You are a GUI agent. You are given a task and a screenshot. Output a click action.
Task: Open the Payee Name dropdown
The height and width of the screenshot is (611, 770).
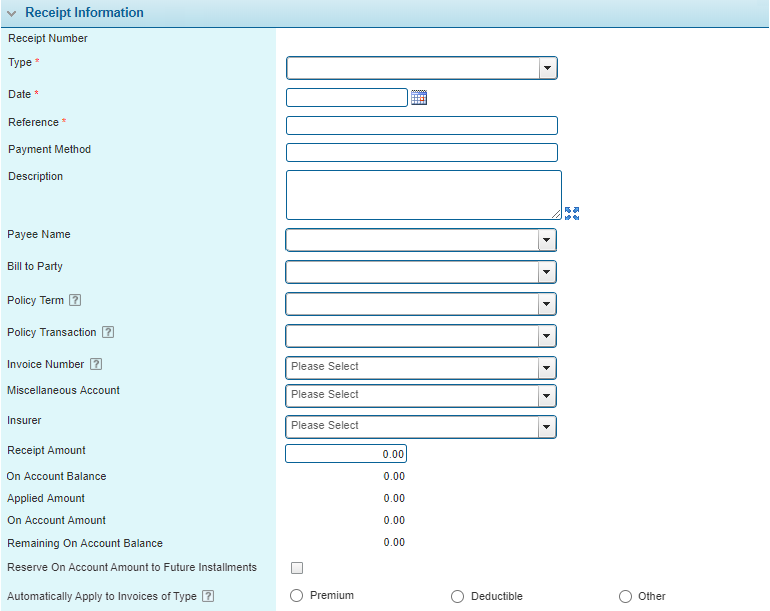point(546,240)
